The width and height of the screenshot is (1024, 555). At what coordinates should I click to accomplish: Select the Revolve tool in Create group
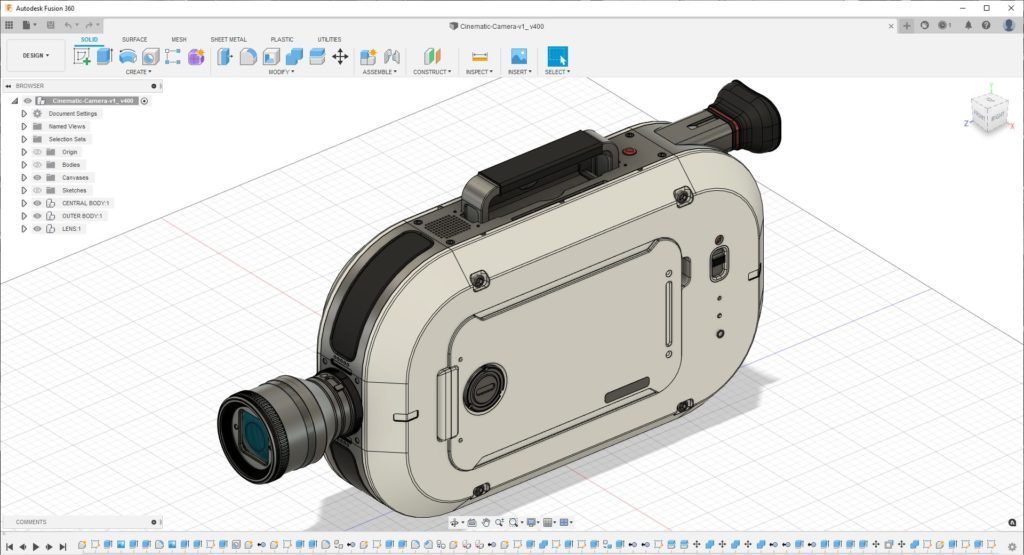tap(128, 57)
